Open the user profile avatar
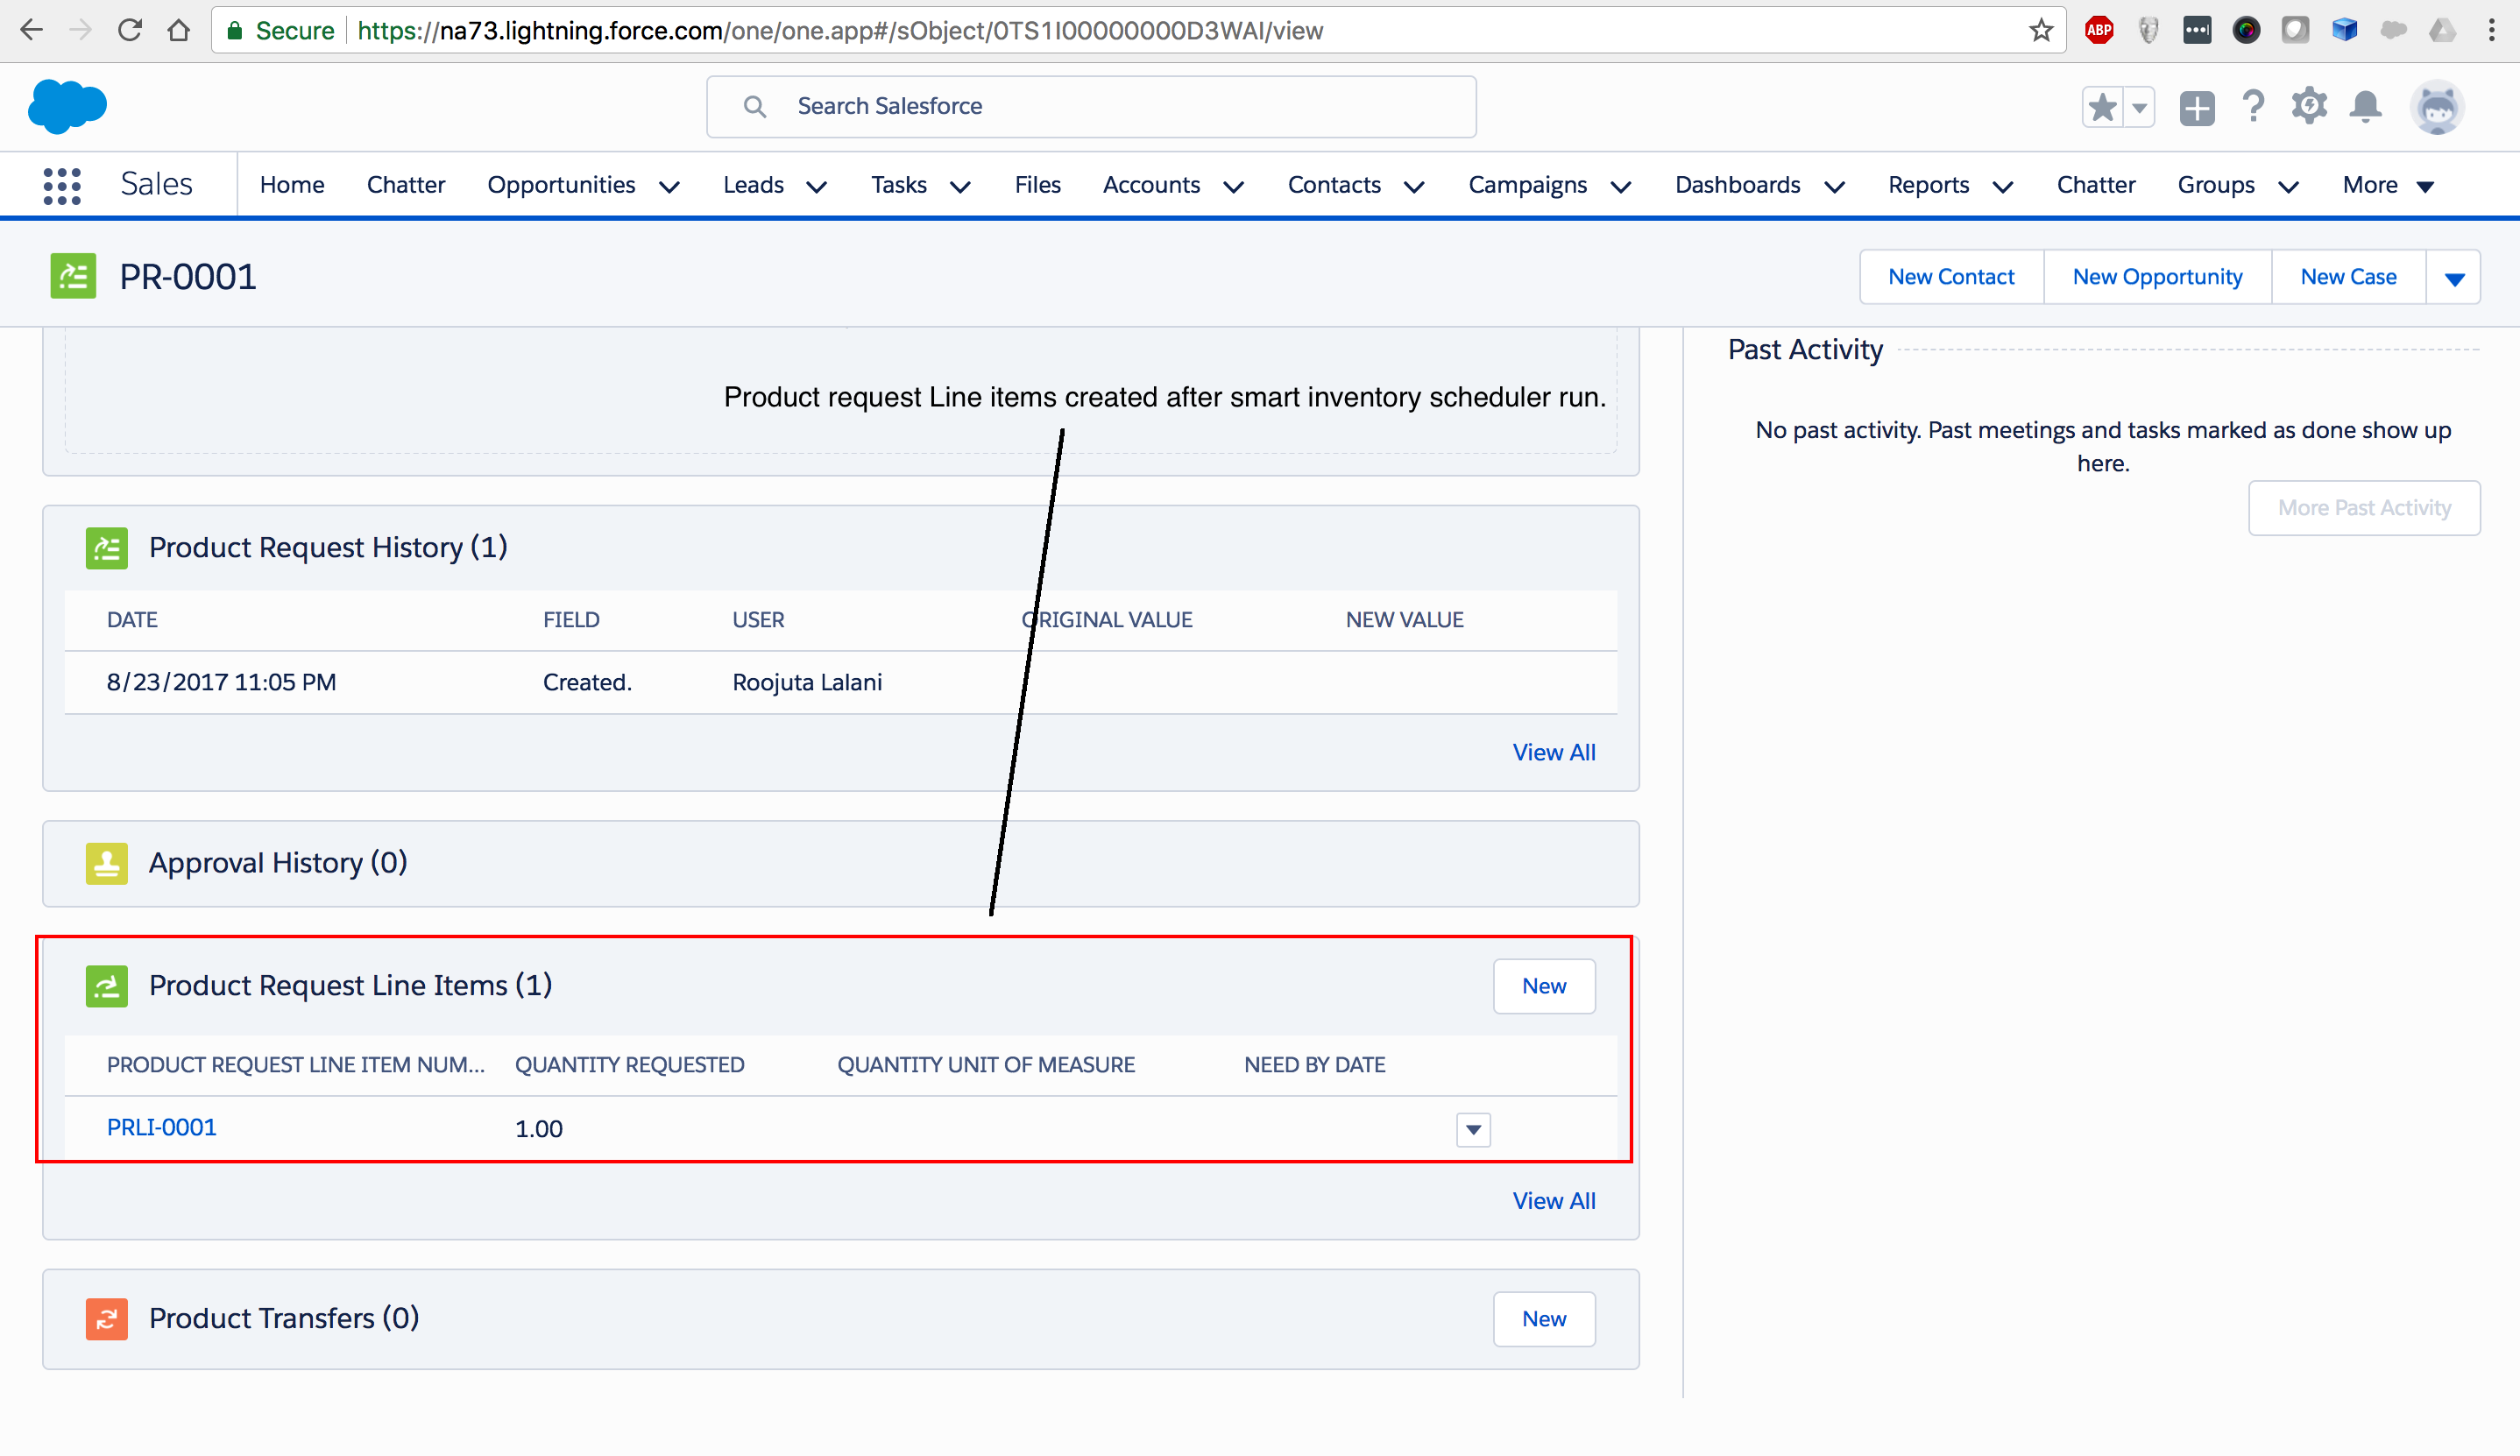The width and height of the screenshot is (2520, 1456). pyautogui.click(x=2437, y=107)
